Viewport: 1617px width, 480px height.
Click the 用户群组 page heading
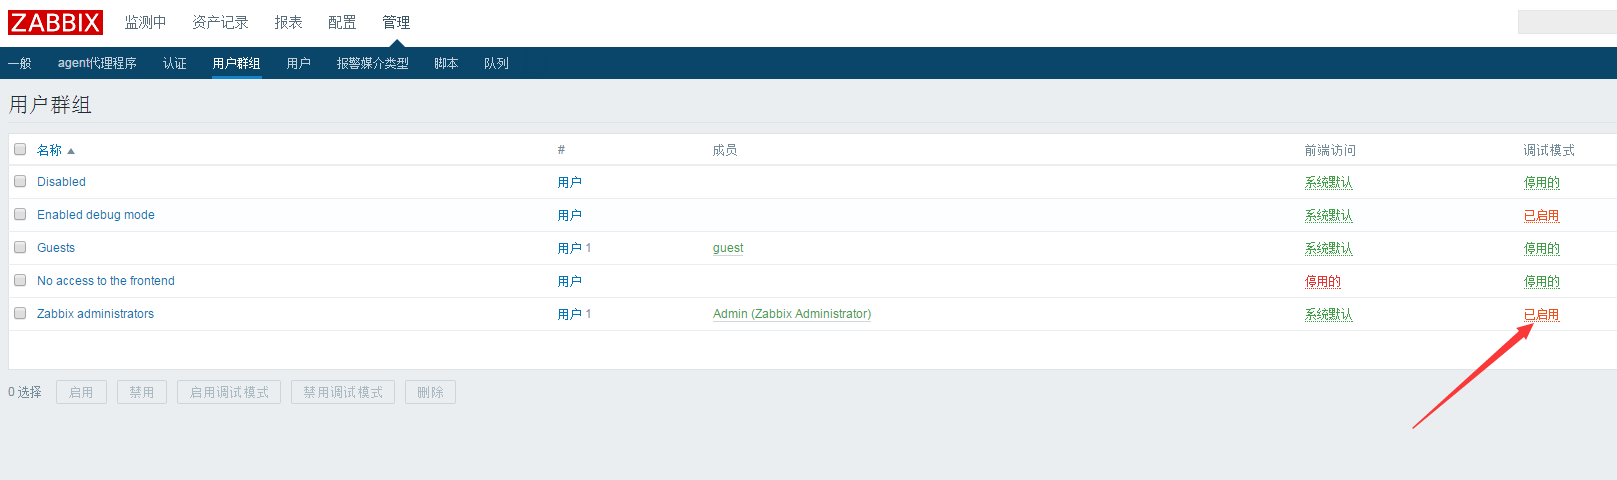50,105
